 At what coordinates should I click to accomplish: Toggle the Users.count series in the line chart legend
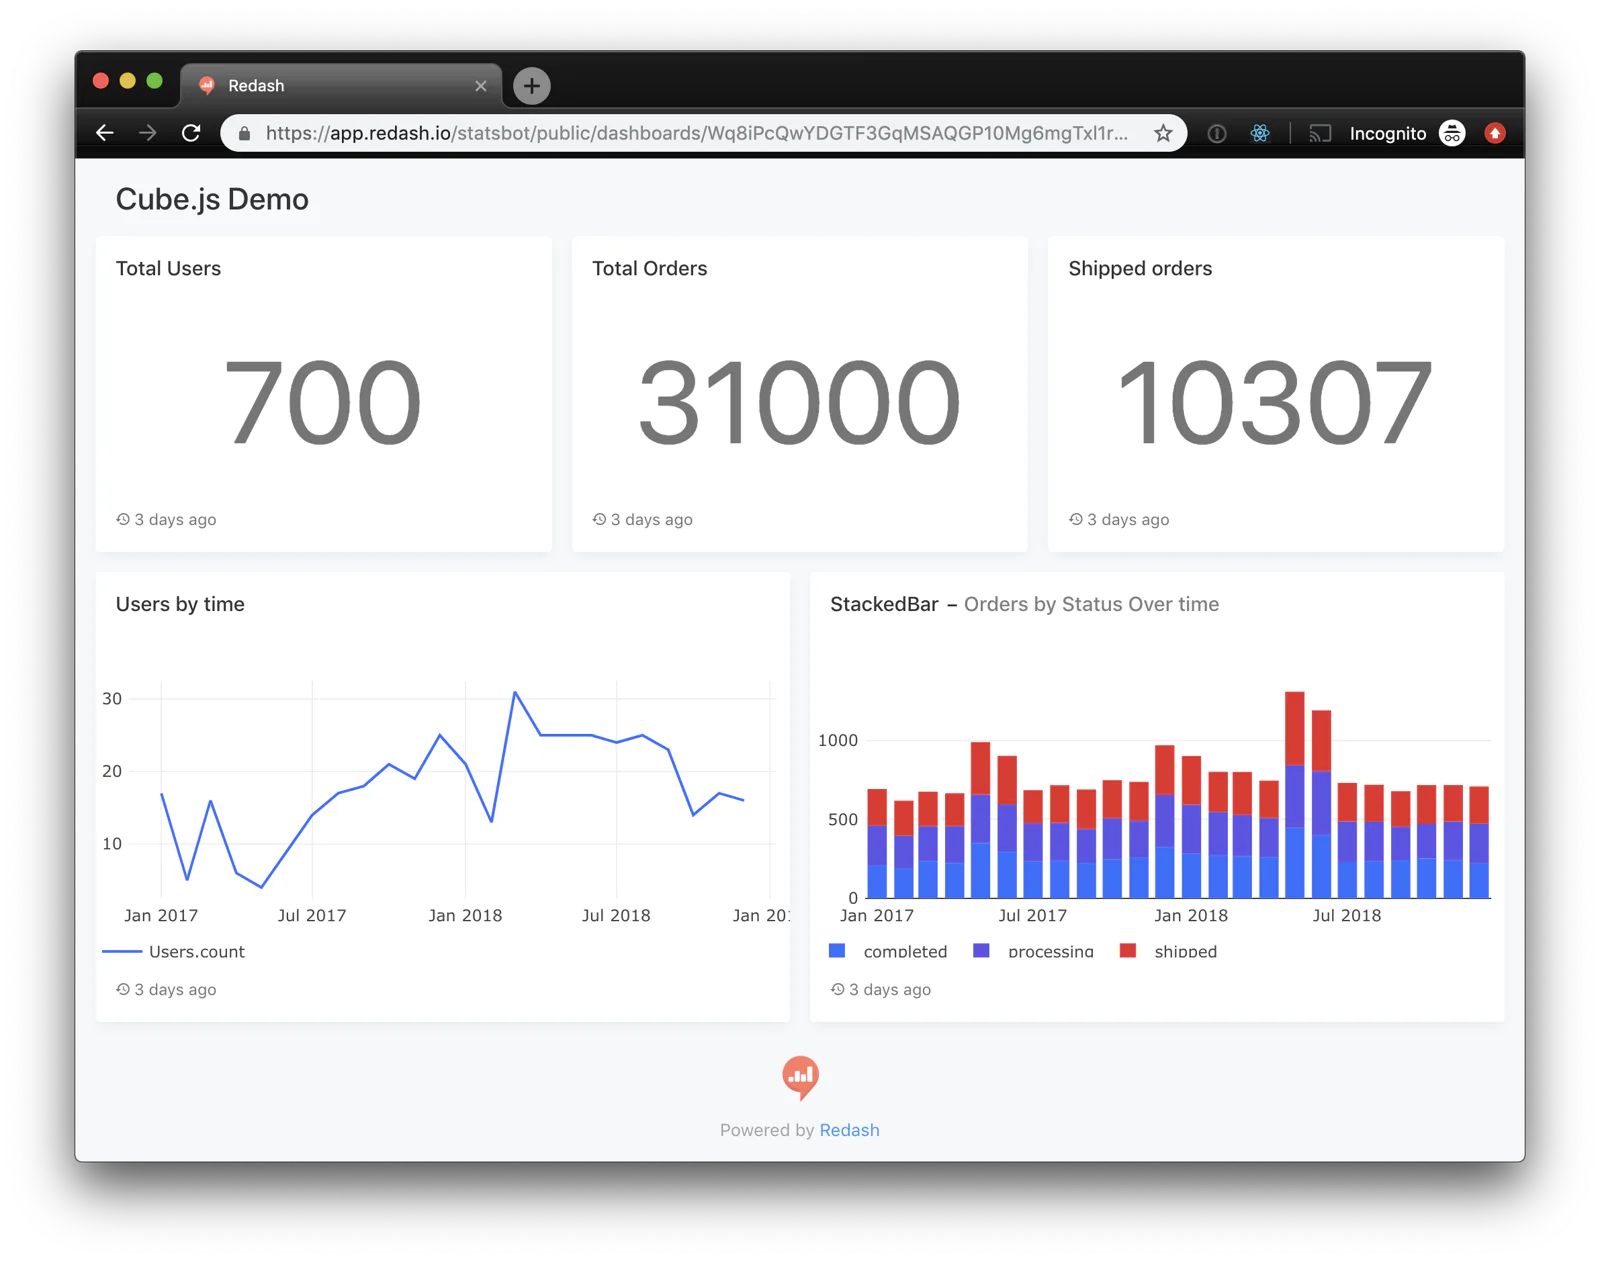[x=196, y=951]
